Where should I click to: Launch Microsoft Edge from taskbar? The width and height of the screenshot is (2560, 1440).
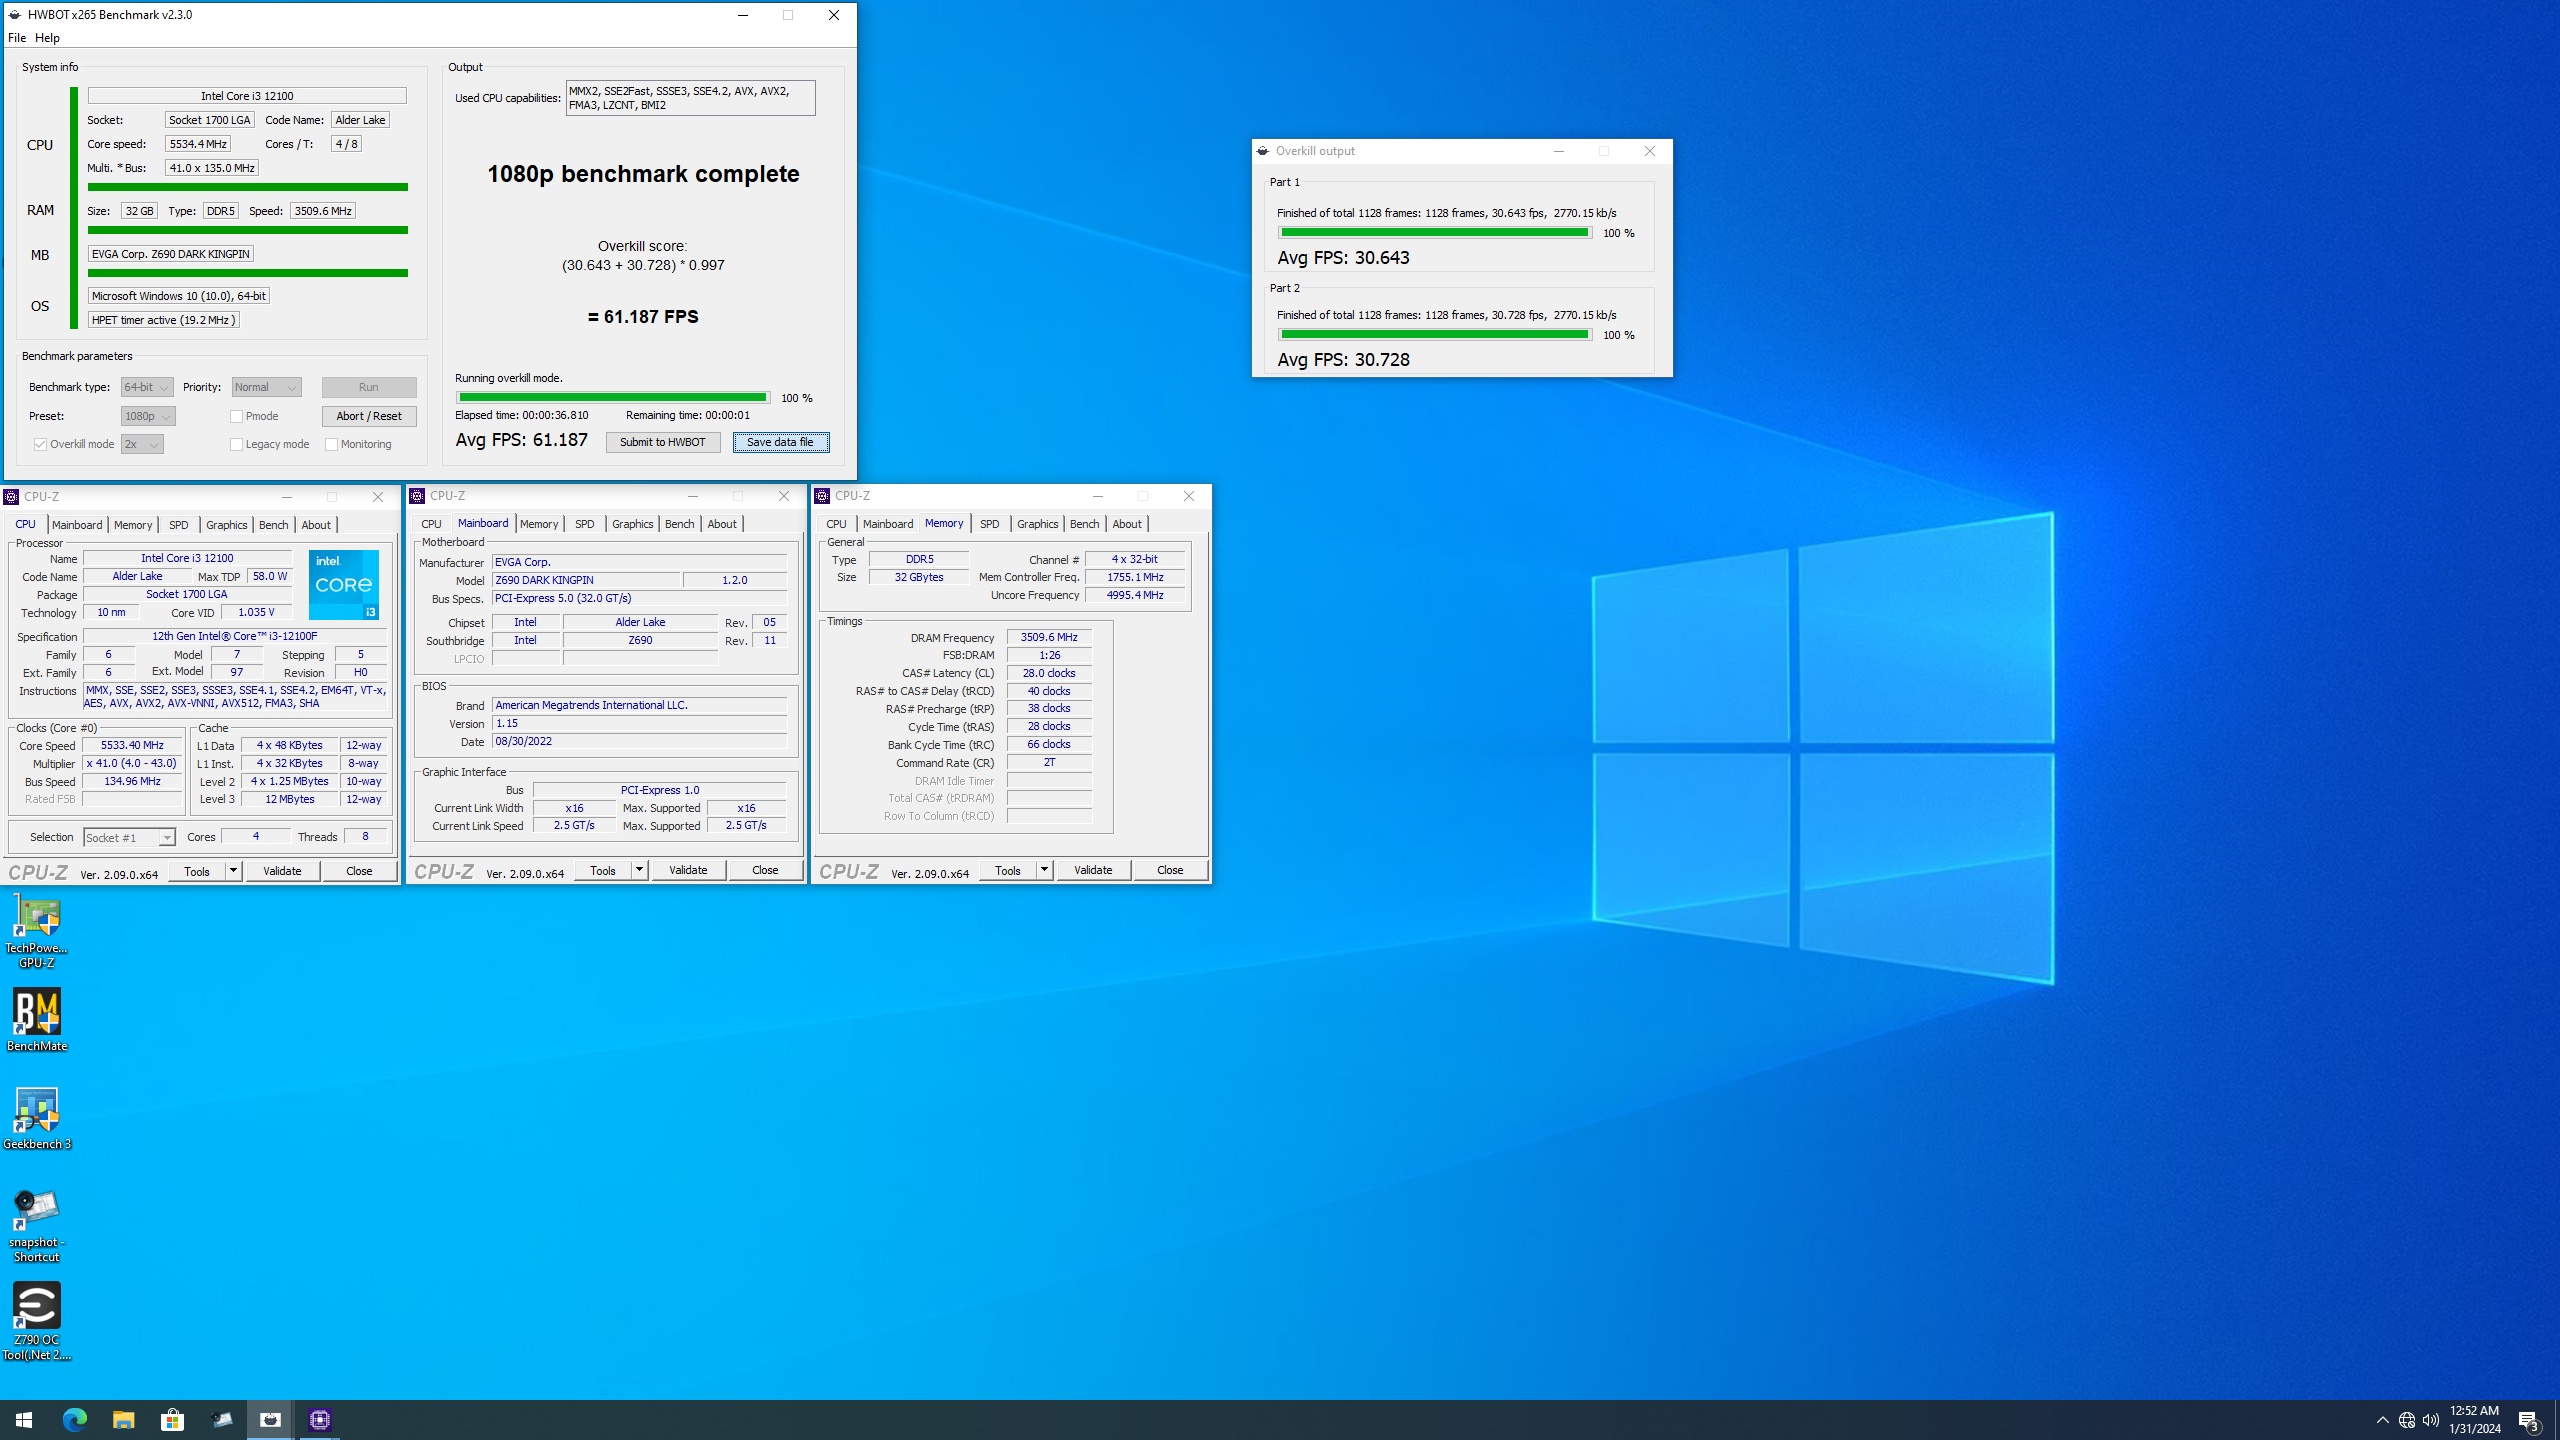tap(74, 1419)
